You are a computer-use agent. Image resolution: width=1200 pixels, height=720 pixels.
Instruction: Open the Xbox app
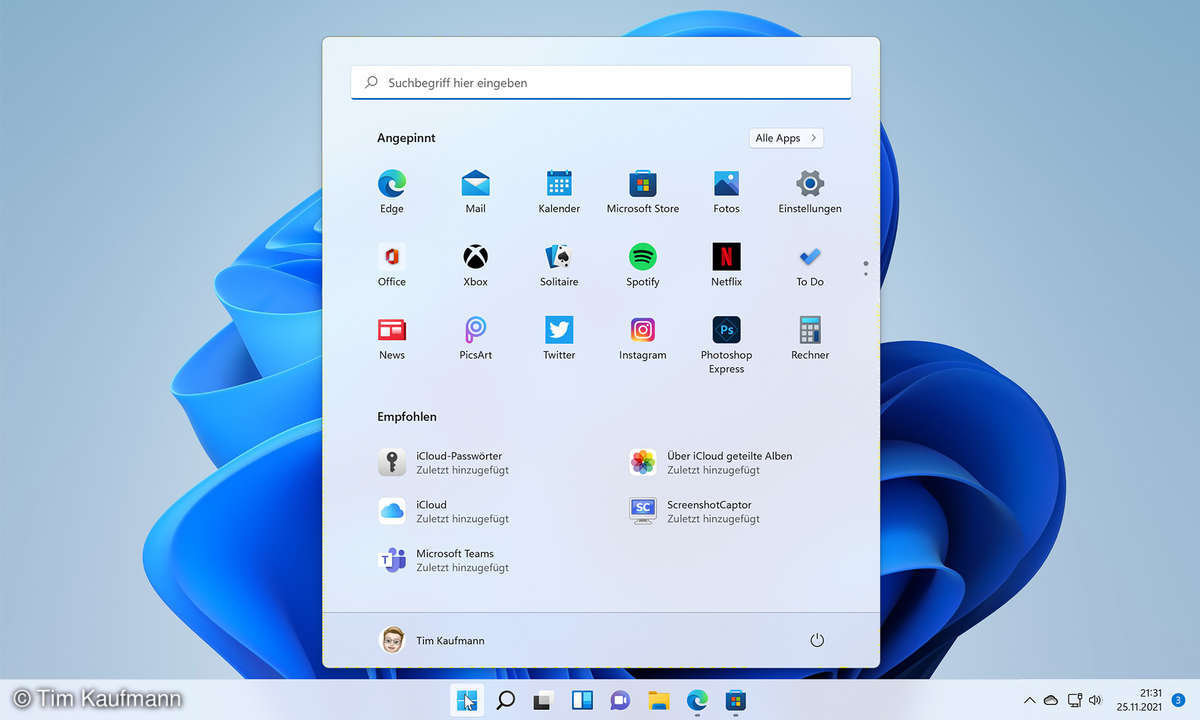click(475, 265)
